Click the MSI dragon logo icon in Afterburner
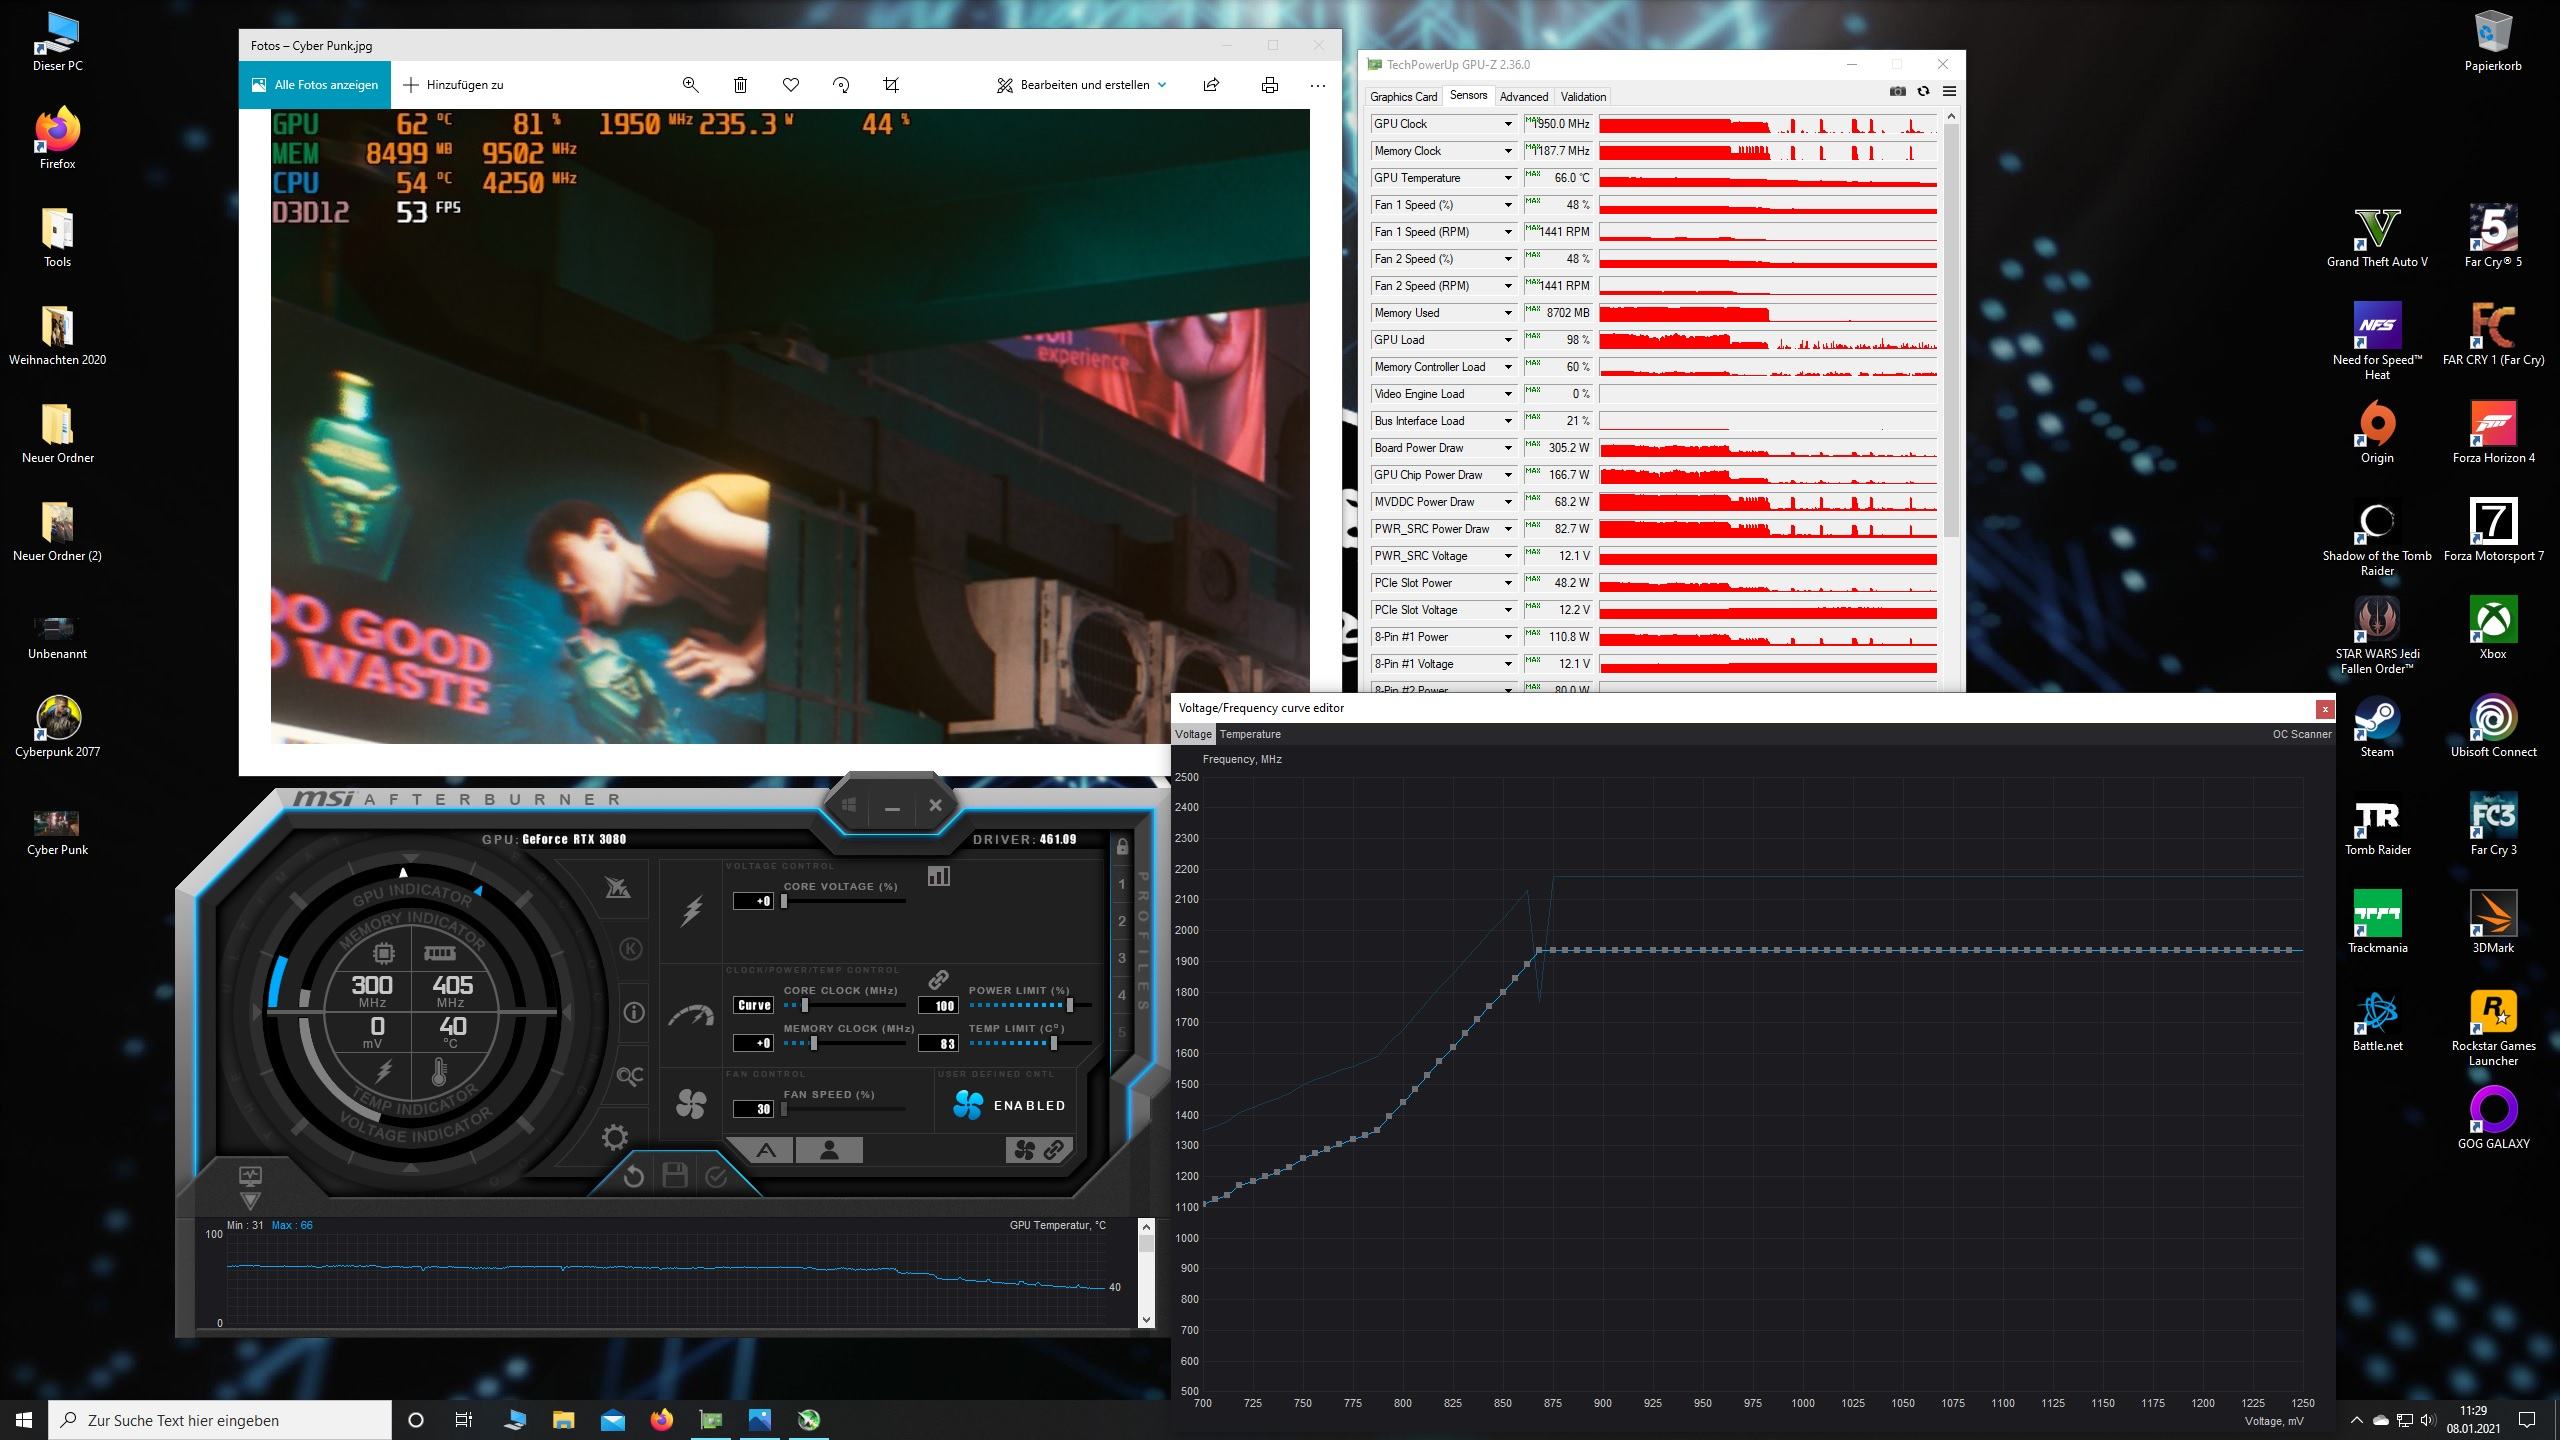The width and height of the screenshot is (2560, 1440). point(617,887)
